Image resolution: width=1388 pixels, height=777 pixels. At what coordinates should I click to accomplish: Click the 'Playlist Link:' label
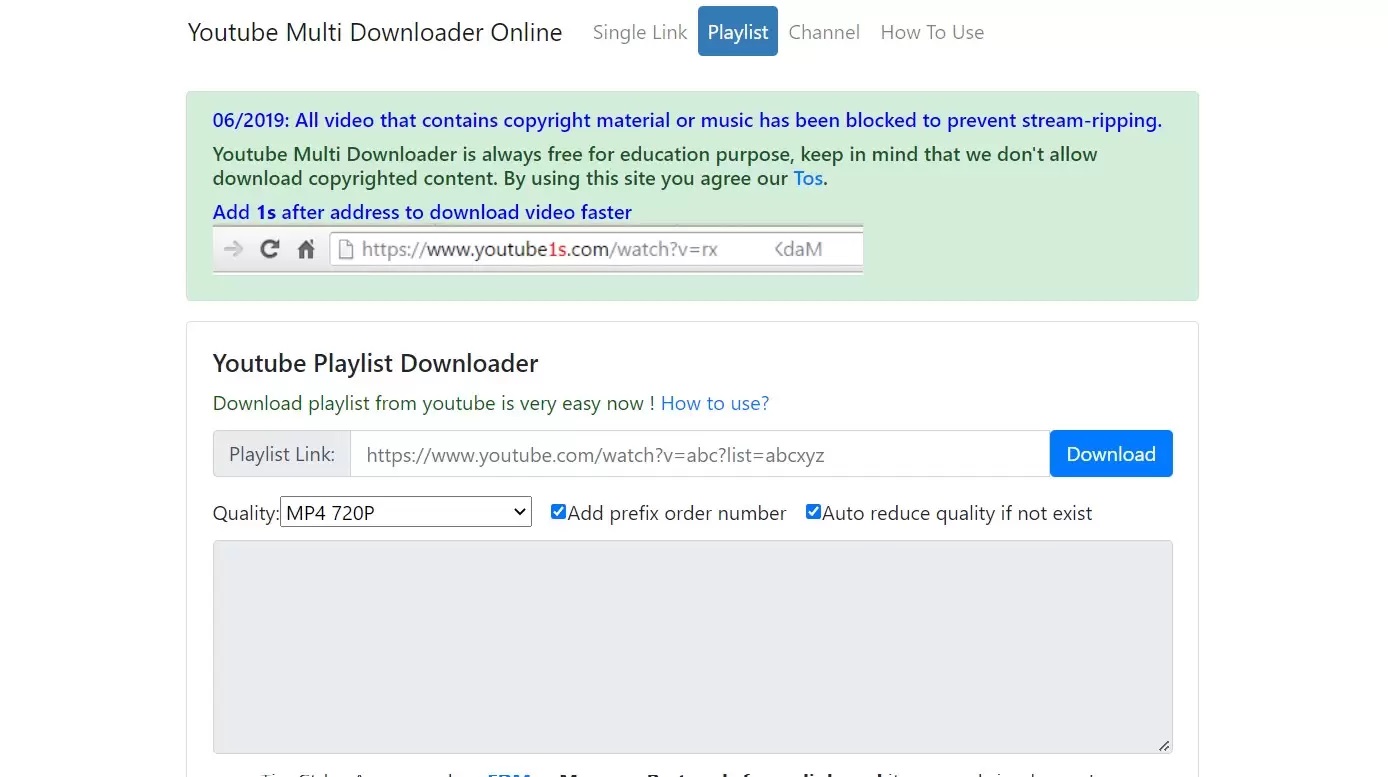[x=282, y=454]
